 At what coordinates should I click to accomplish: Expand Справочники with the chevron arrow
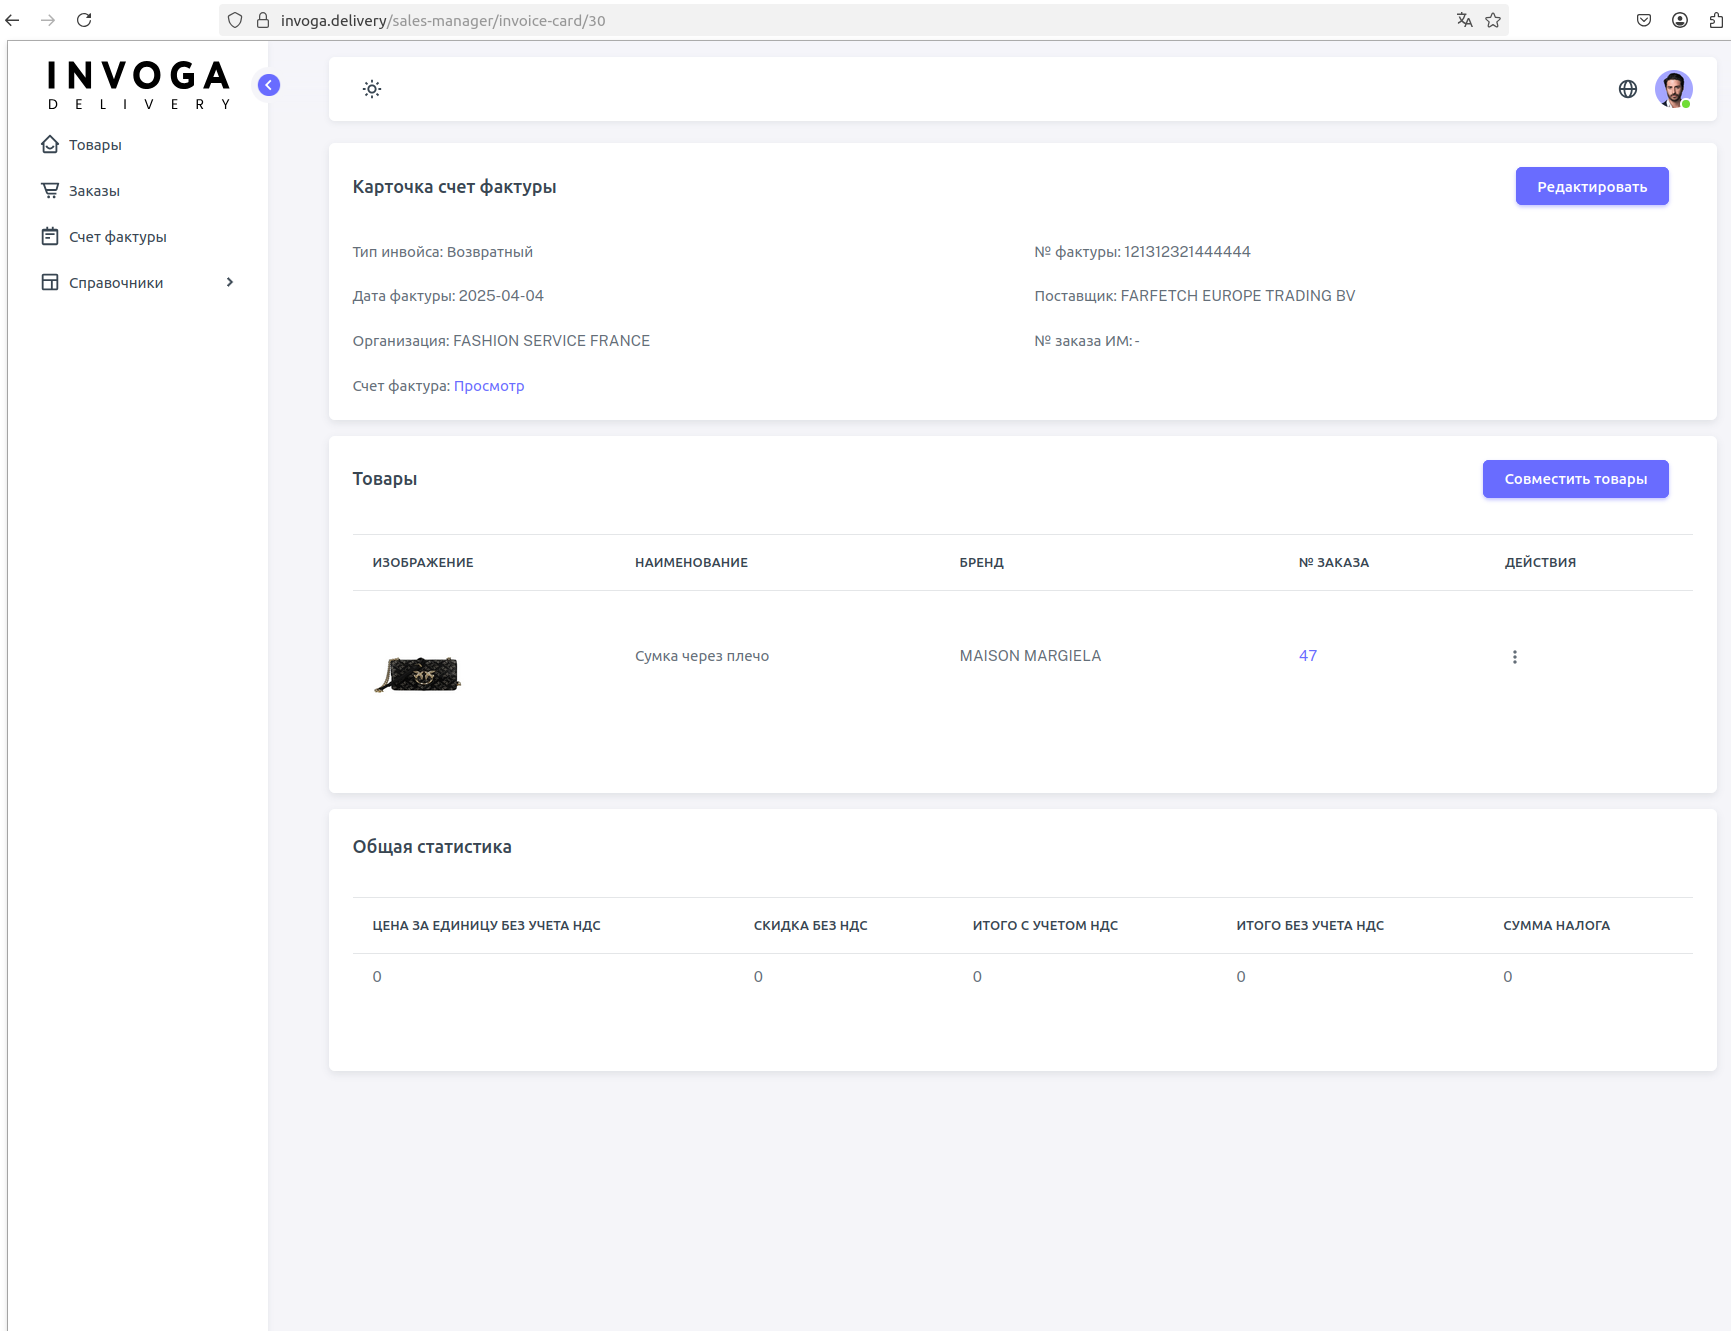[230, 282]
